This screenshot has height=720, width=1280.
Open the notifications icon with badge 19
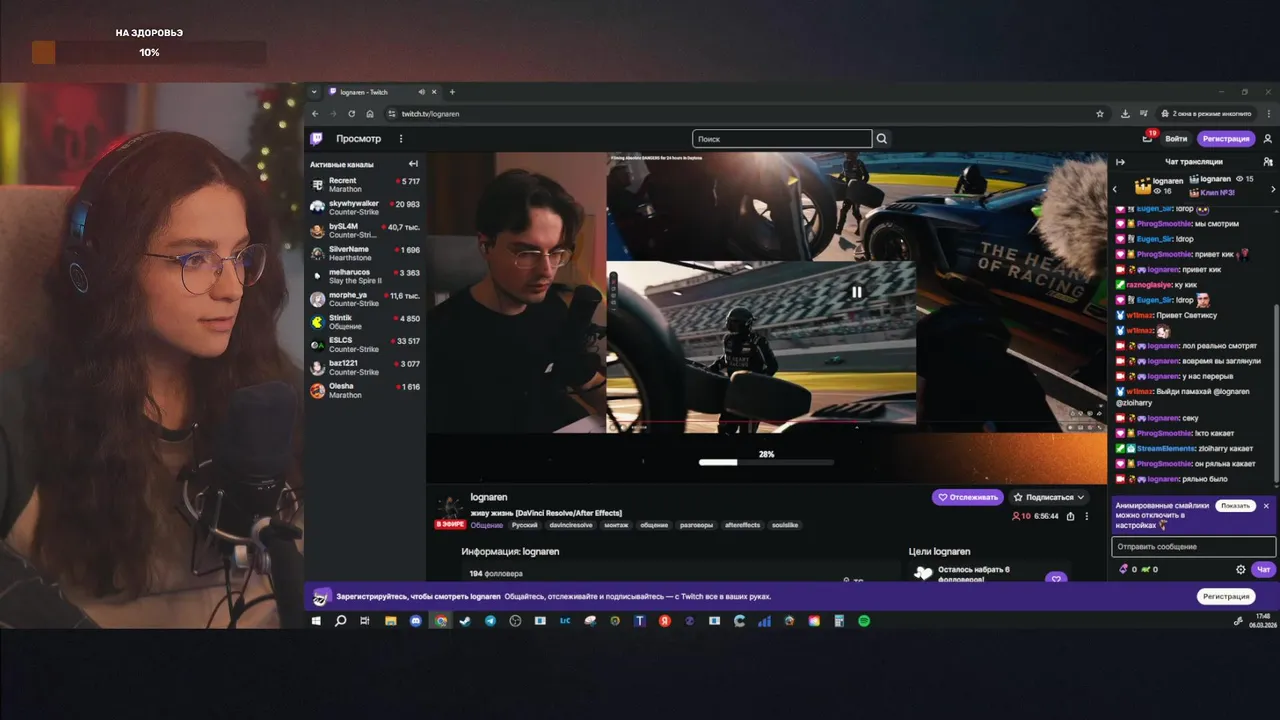[x=1148, y=138]
